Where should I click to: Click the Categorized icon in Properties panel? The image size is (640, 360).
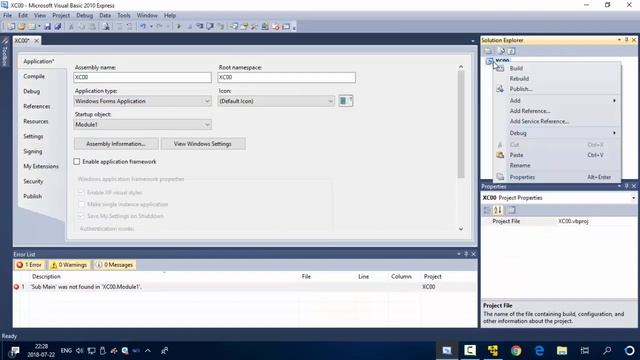487,210
